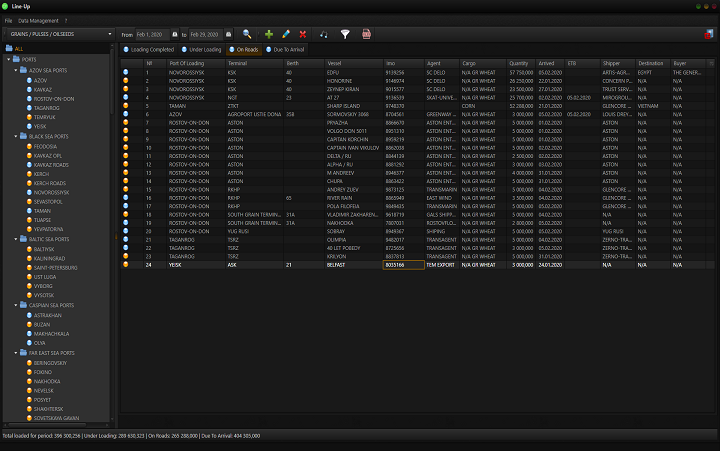Click the red-blue icon at toolbar far right
The height and width of the screenshot is (451, 720).
(709, 34)
